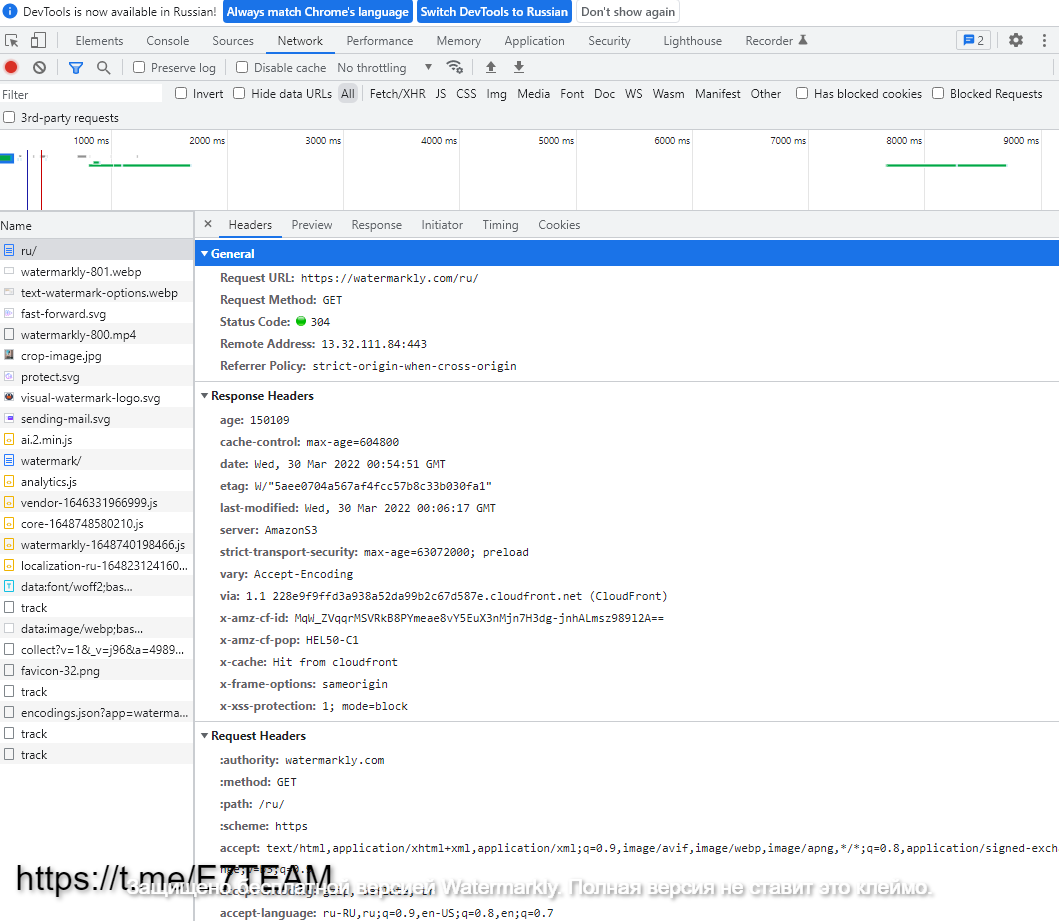
Task: Check Hide data URLs checkbox
Action: tap(239, 93)
